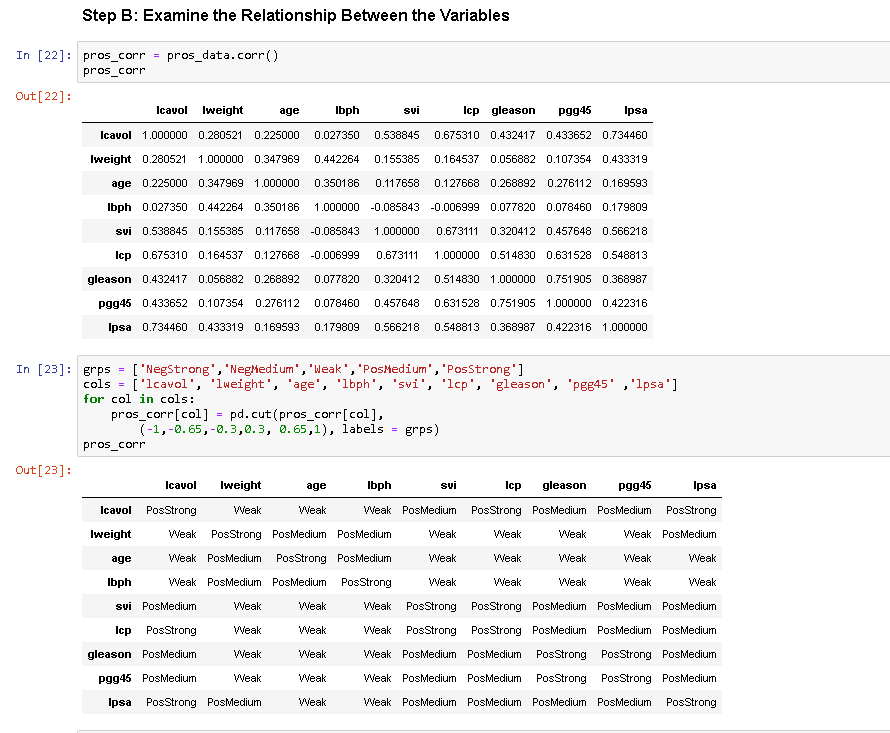
Task: Click Weak in Out[23] lcavol row, age column
Action: [312, 510]
